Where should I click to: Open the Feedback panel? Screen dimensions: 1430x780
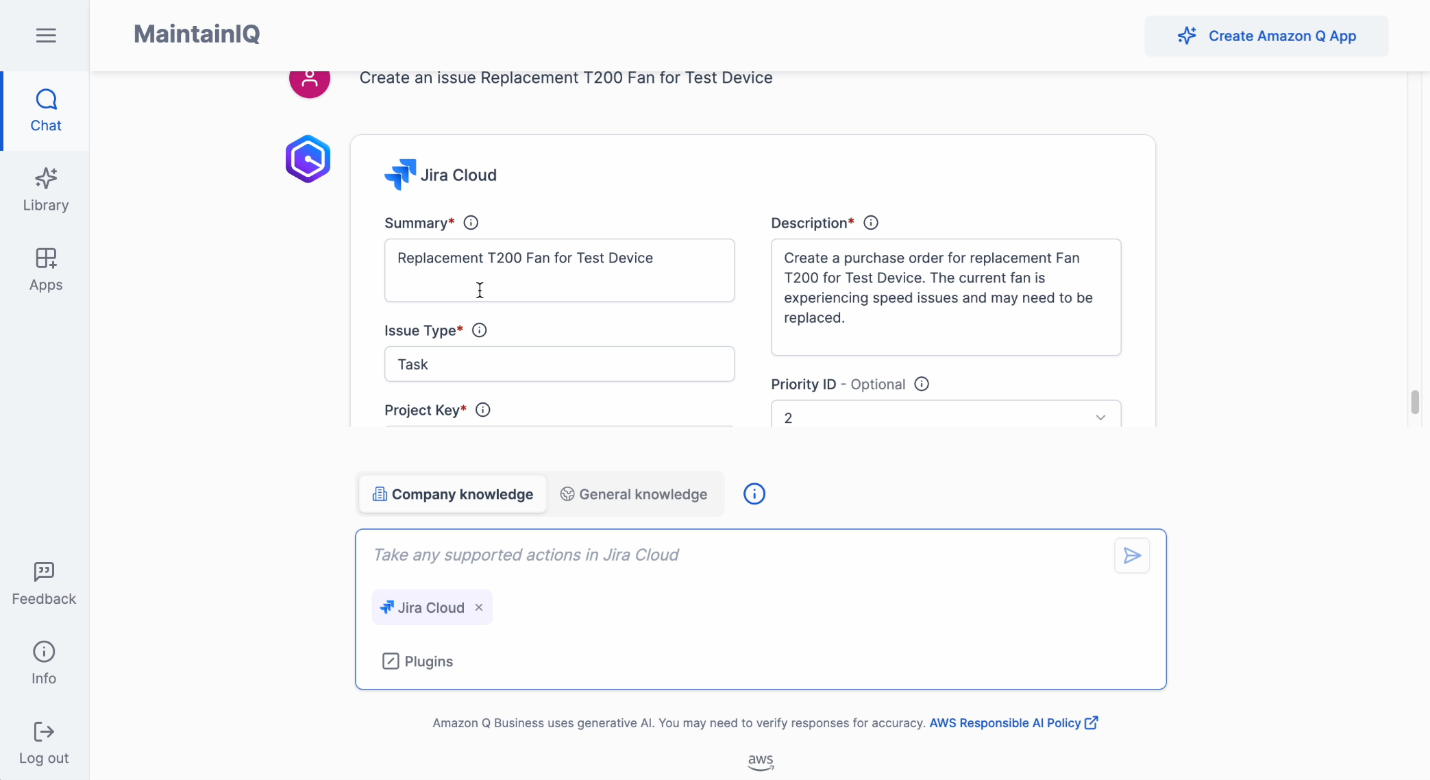[x=44, y=584]
